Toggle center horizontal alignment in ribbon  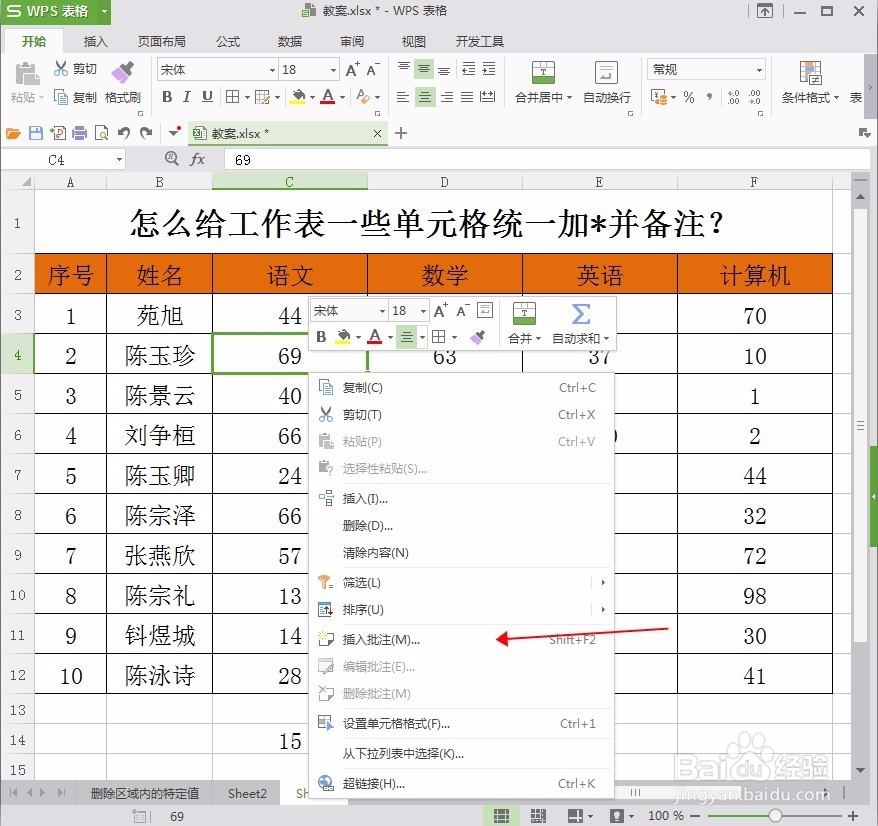coord(424,97)
